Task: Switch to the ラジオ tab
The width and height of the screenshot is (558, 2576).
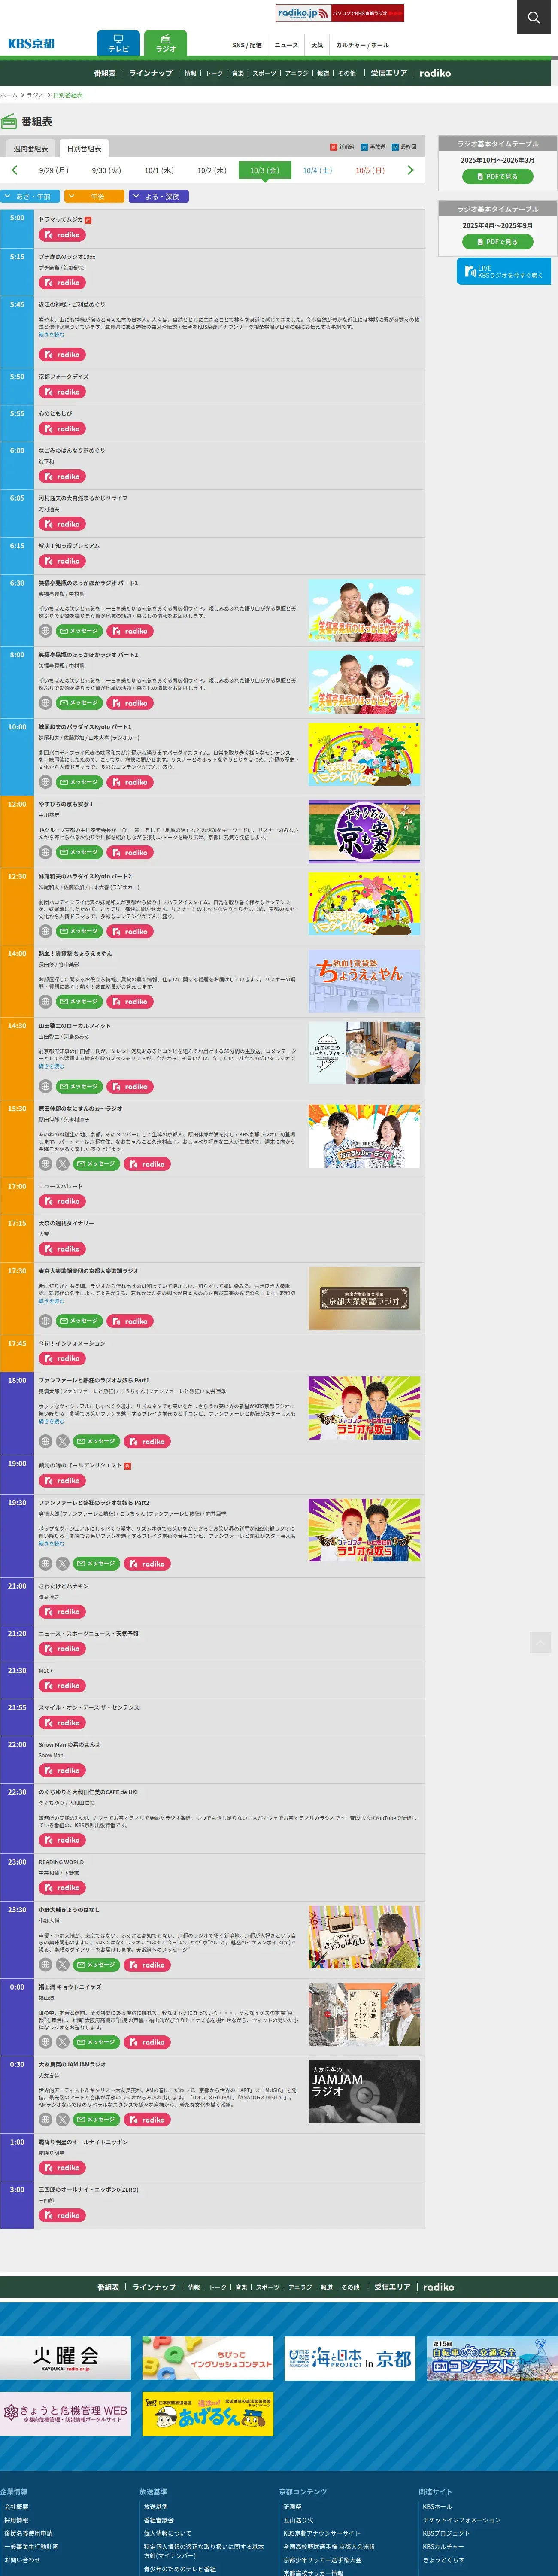Action: 165,43
